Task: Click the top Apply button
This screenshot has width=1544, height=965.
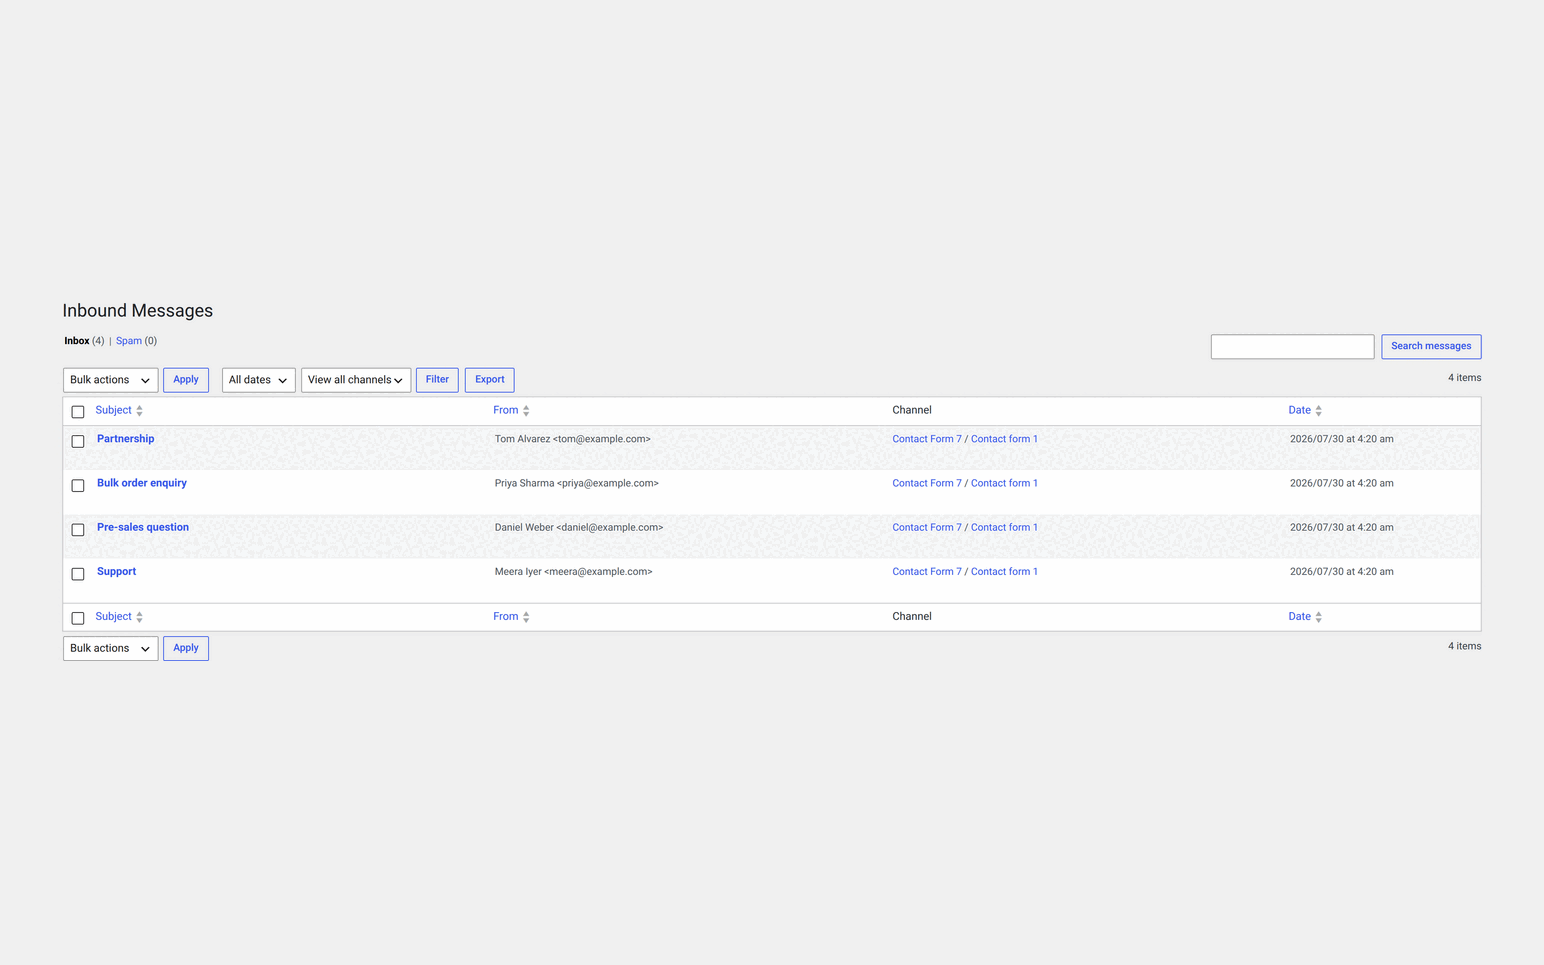Action: tap(186, 380)
